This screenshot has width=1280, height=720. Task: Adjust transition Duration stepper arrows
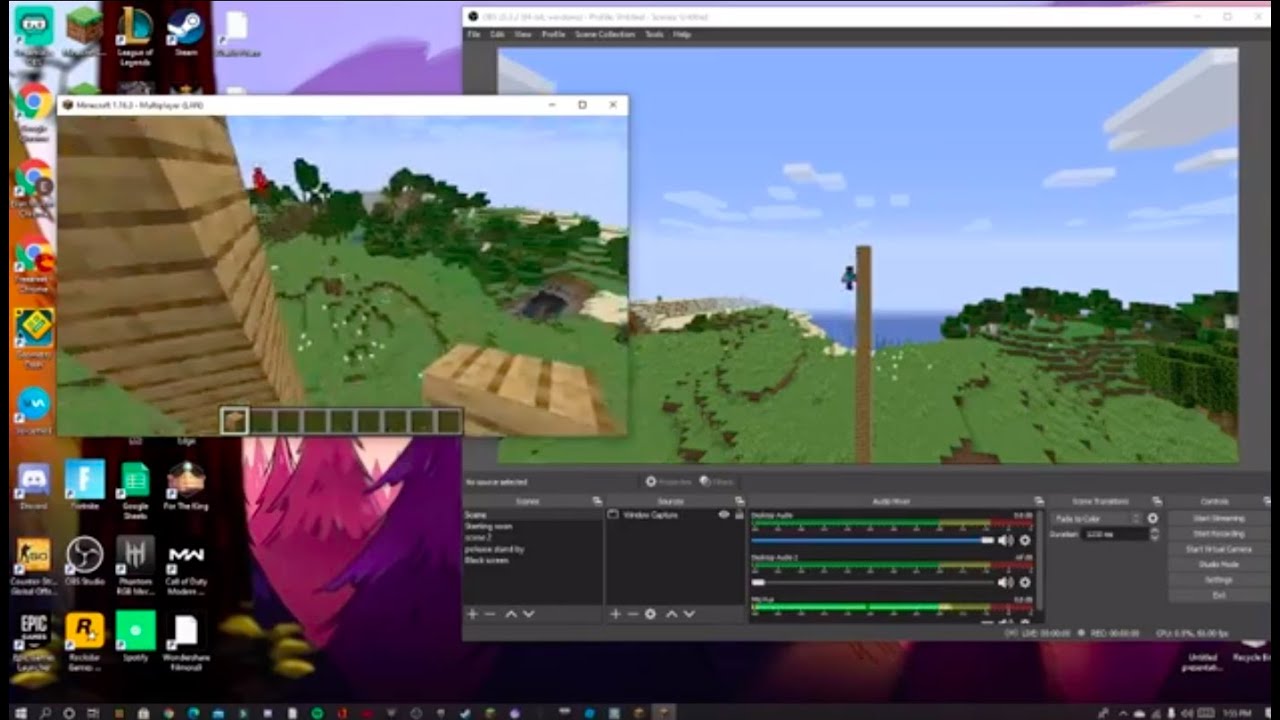tap(1155, 534)
